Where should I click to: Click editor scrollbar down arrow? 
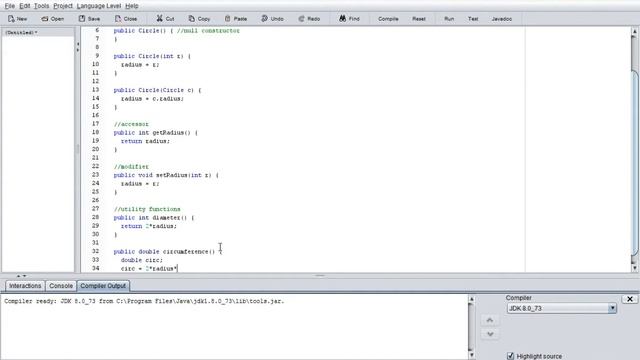(x=634, y=268)
